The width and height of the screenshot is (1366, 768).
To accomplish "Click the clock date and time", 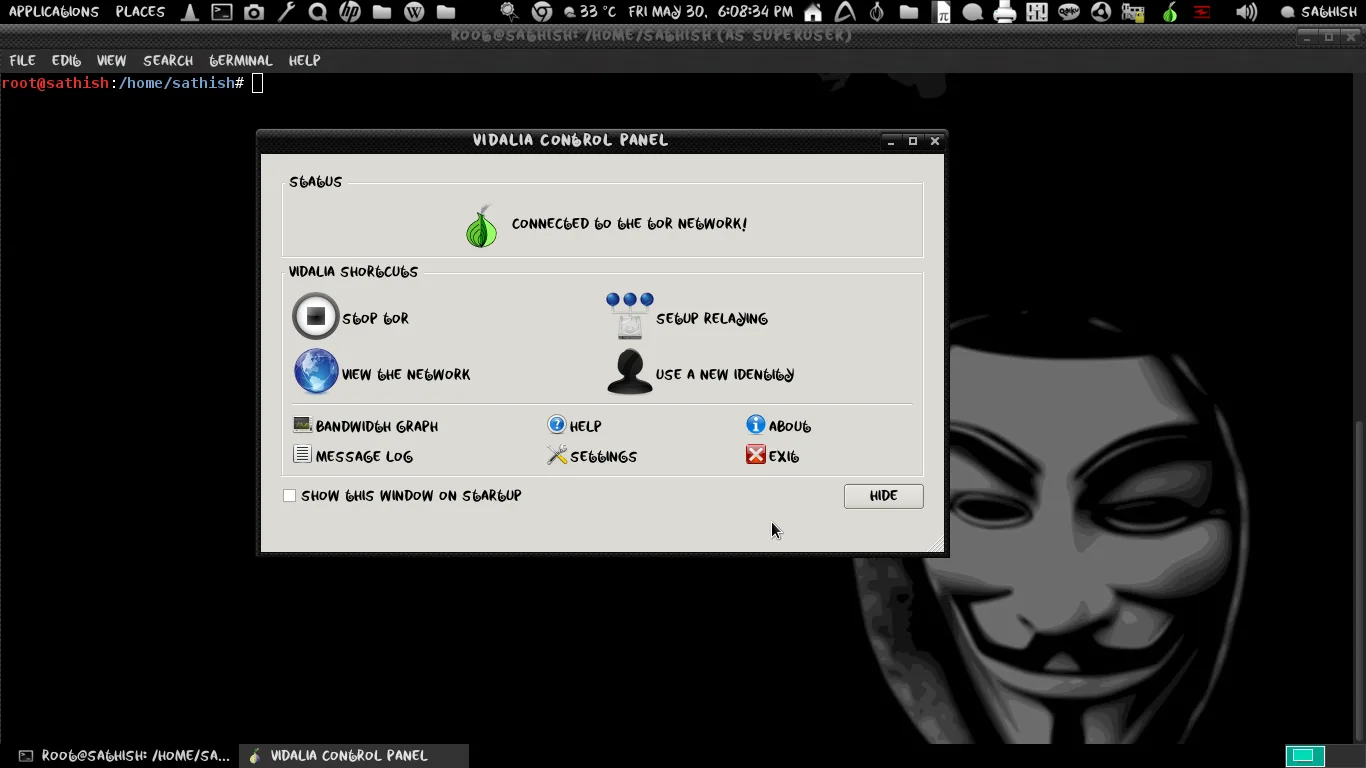I will click(711, 12).
